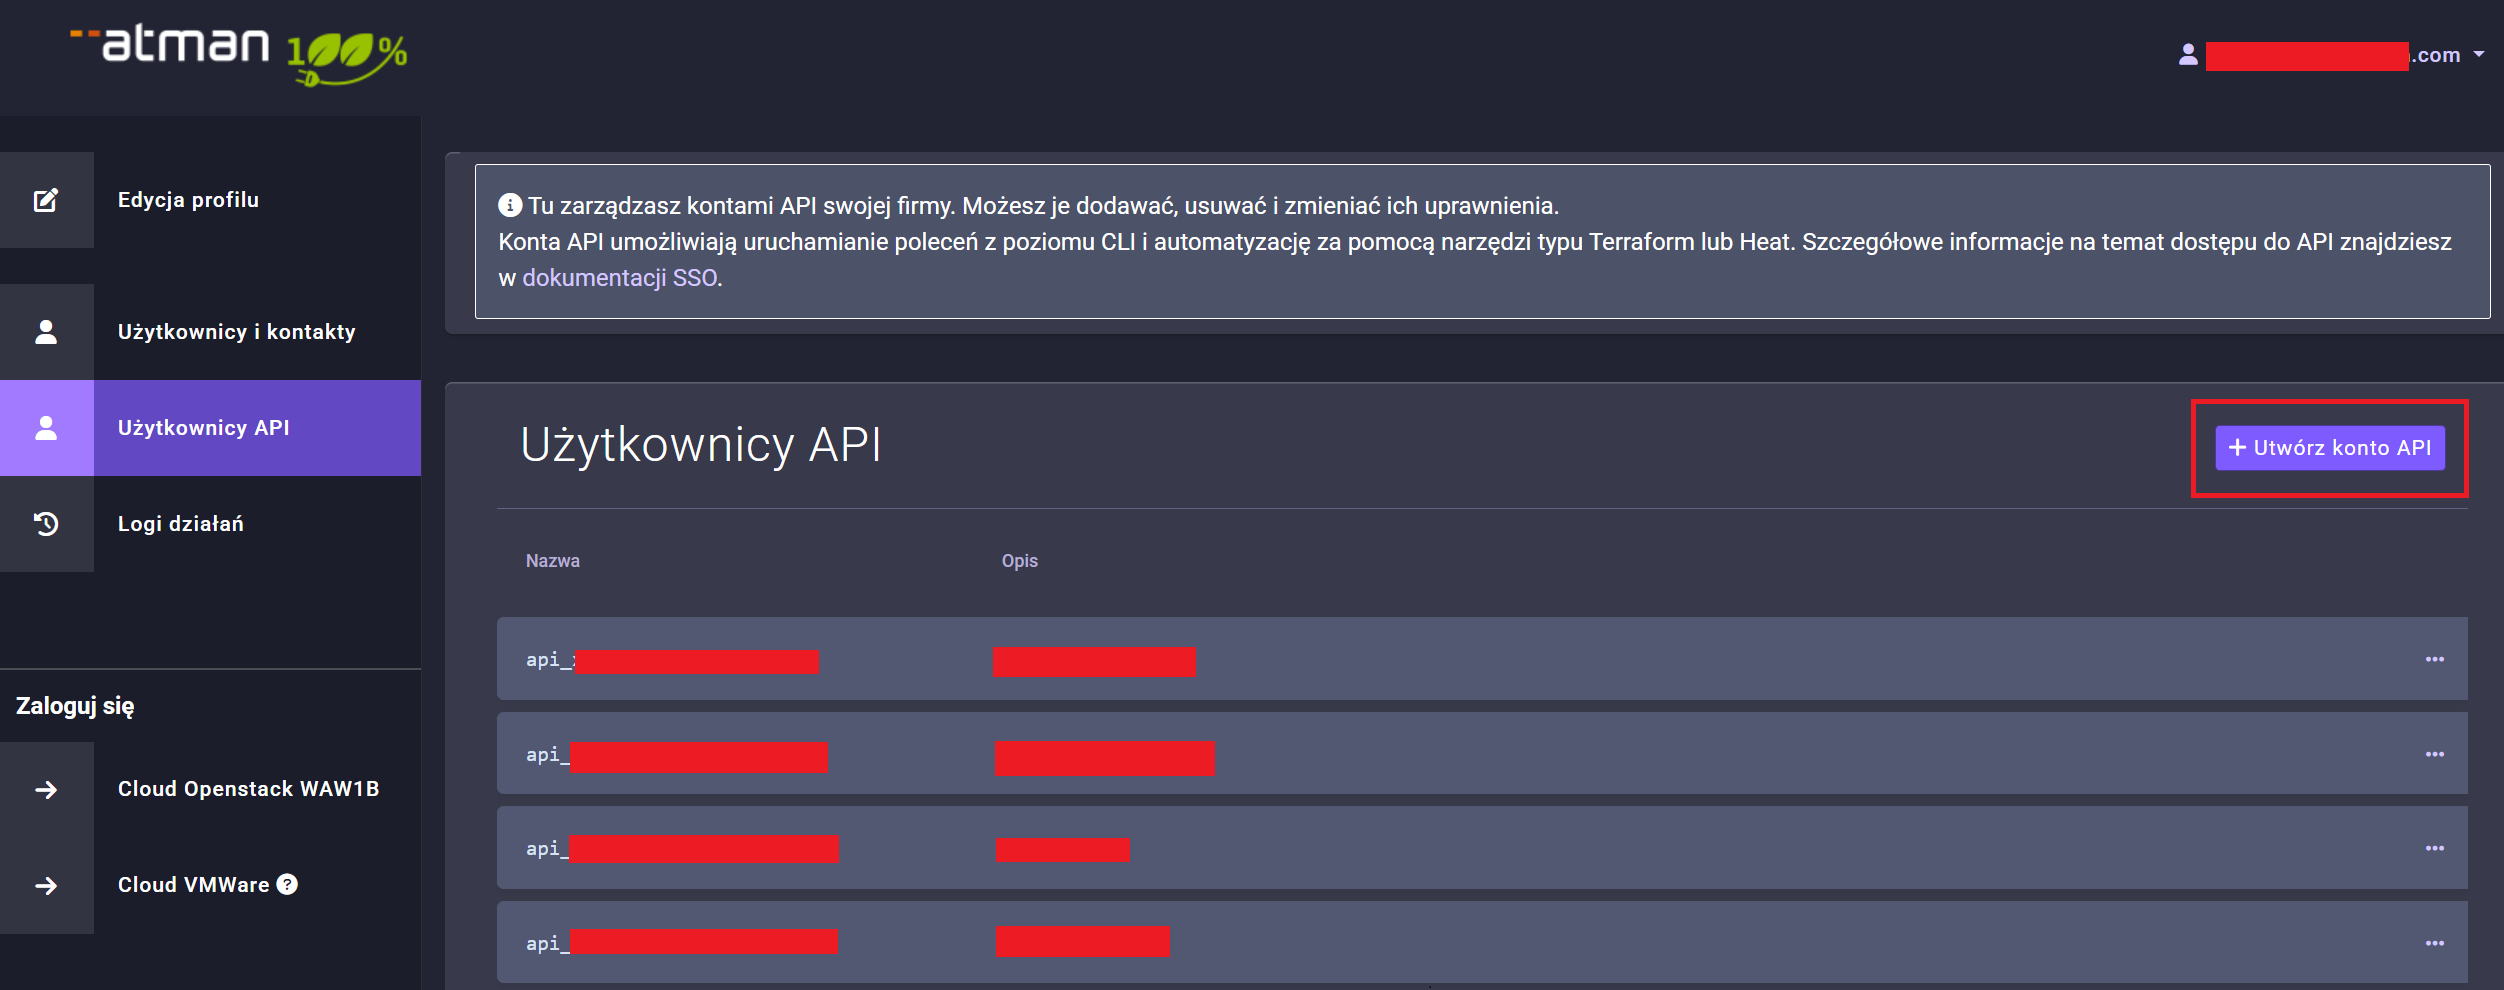Click the Cloud VMWare help question mark
Image resolution: width=2504 pixels, height=990 pixels.
point(287,884)
